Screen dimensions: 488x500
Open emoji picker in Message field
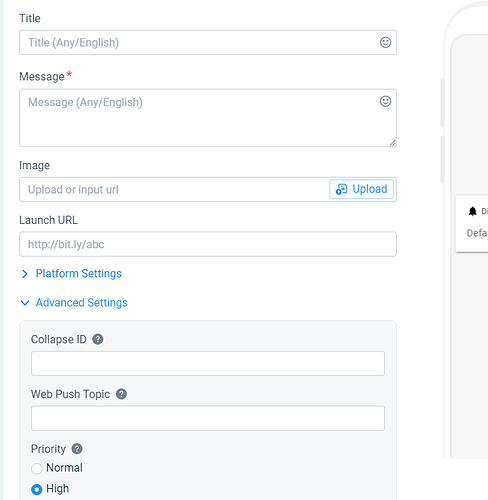(x=385, y=101)
